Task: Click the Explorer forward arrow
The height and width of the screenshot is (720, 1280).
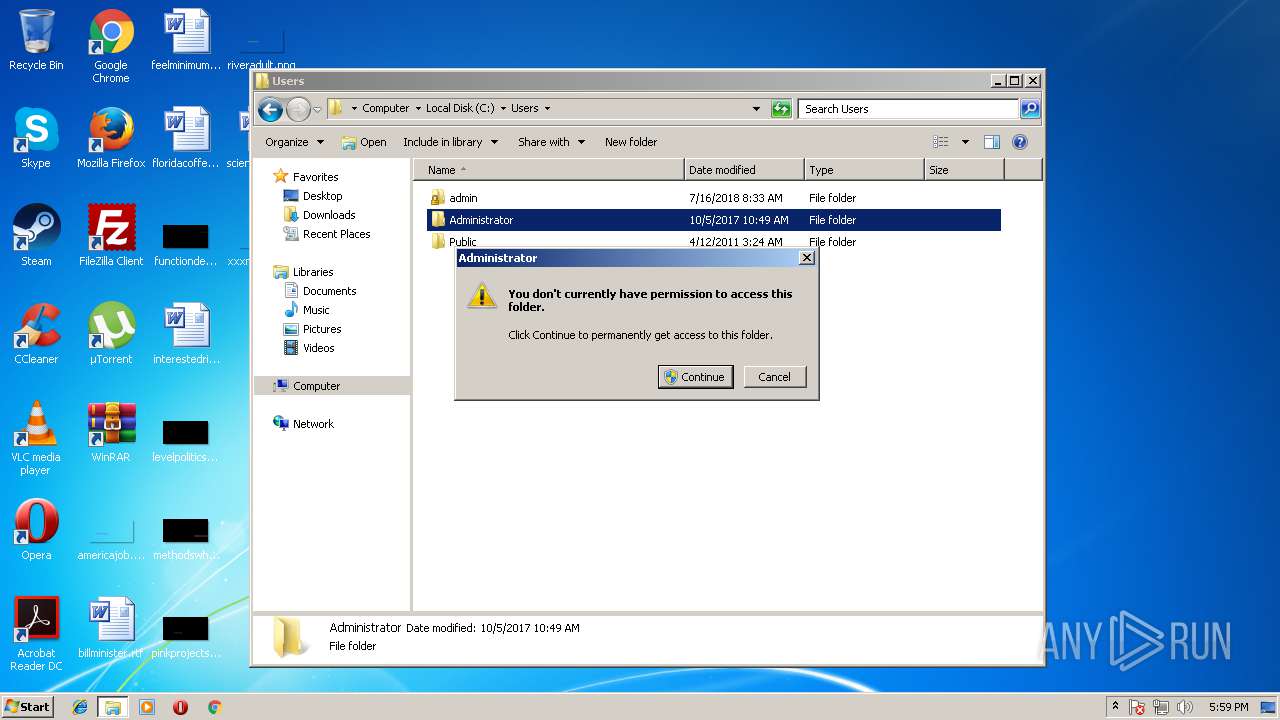Action: [x=298, y=109]
